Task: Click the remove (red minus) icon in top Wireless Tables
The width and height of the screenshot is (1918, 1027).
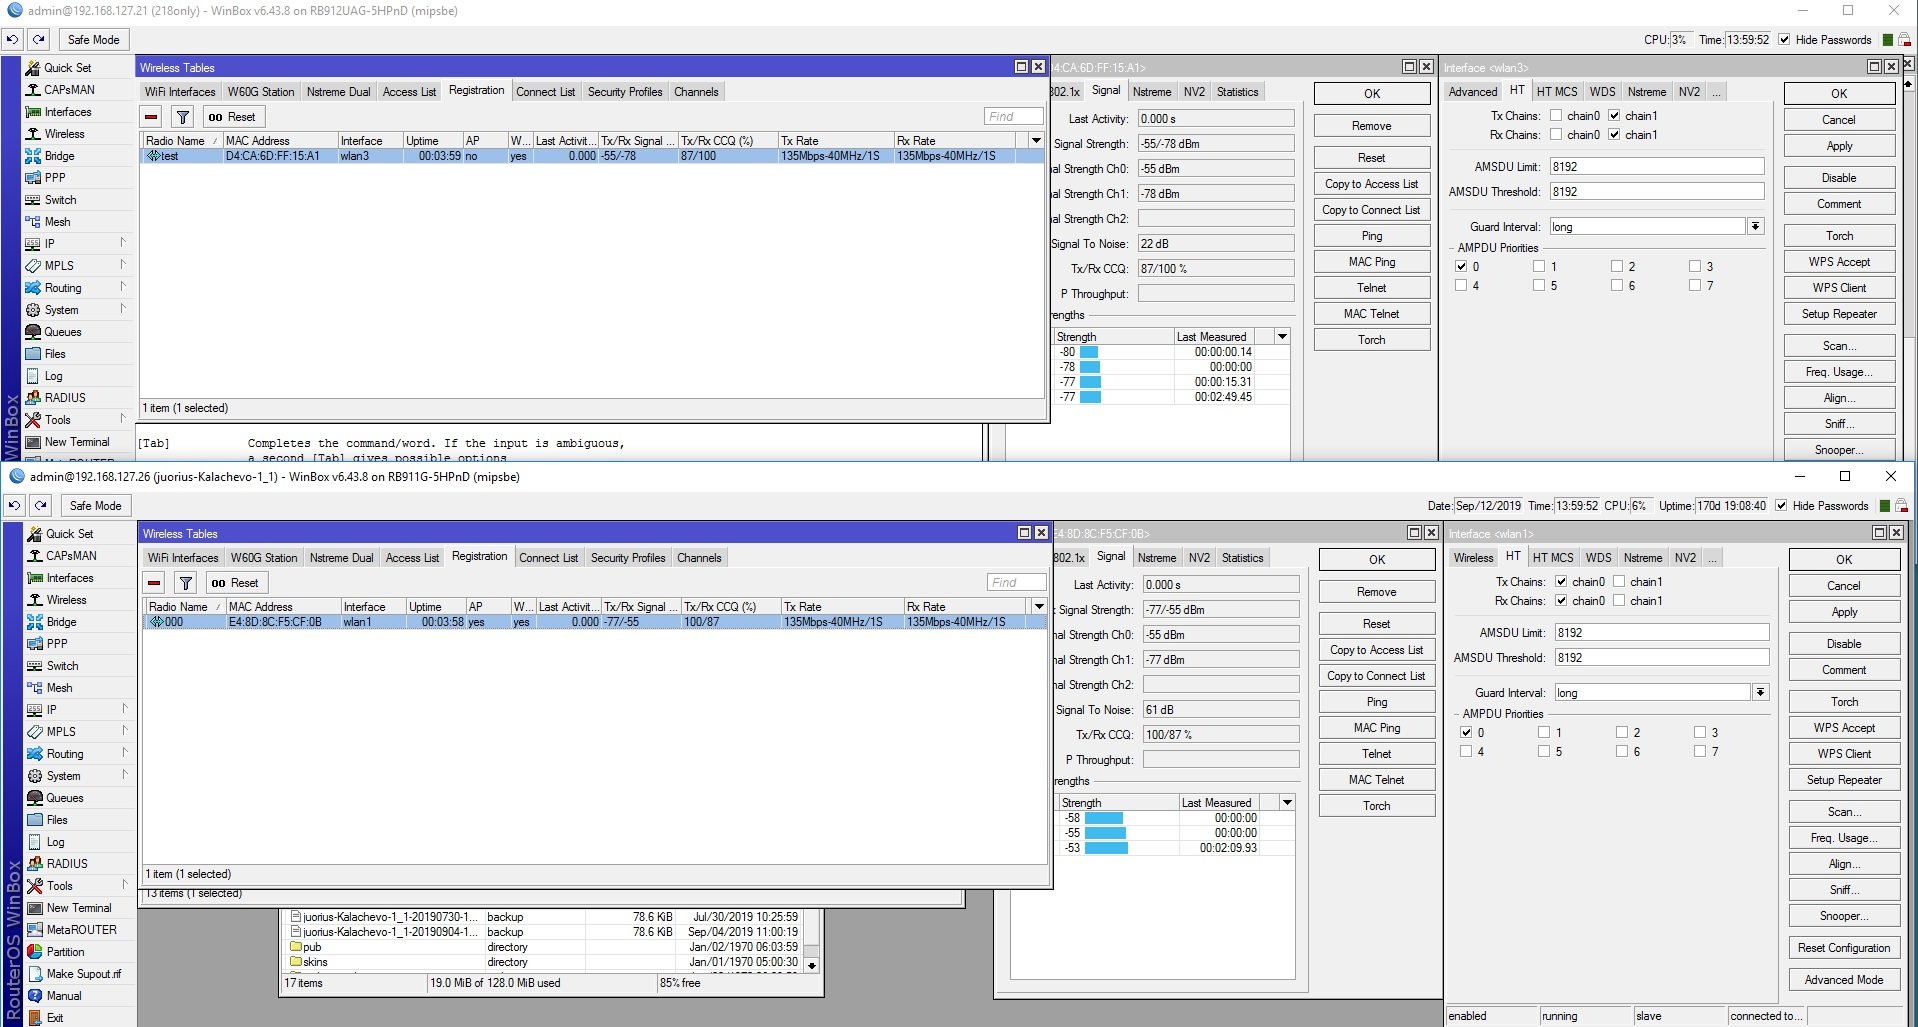Action: click(x=152, y=117)
